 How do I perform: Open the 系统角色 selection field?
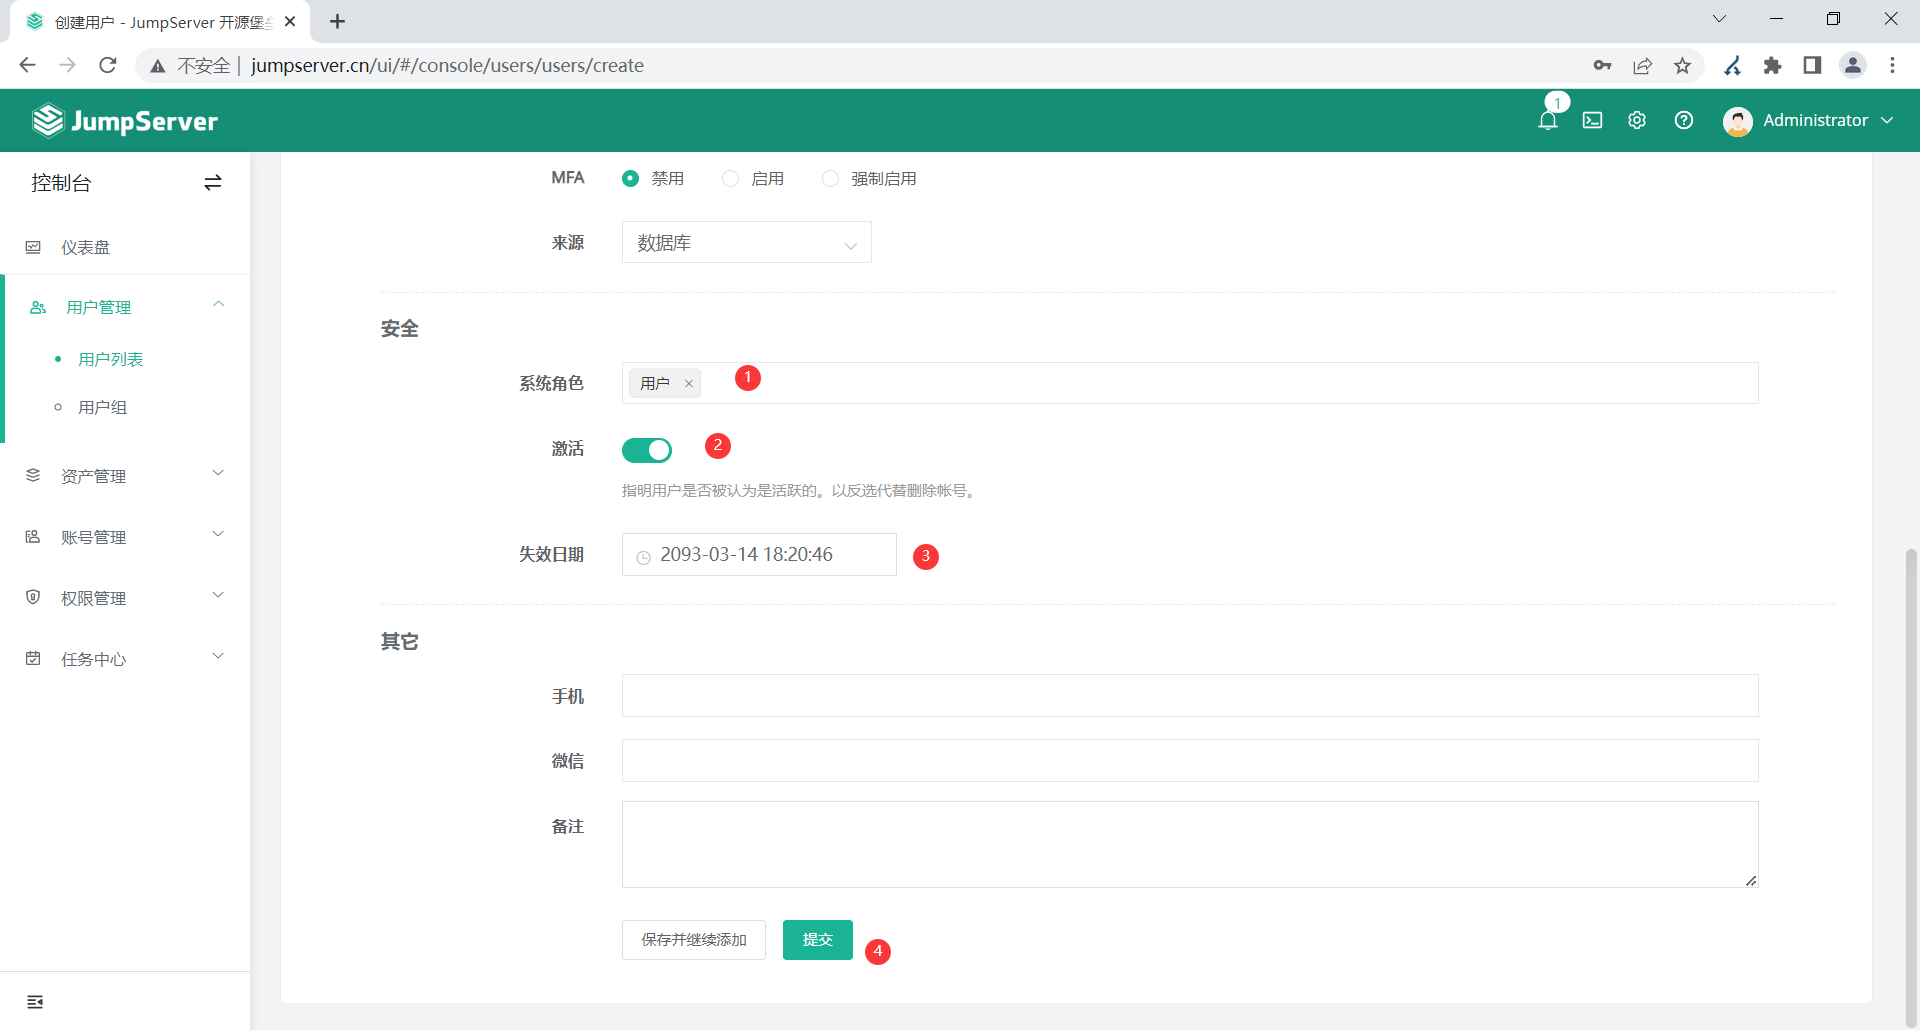click(1190, 383)
